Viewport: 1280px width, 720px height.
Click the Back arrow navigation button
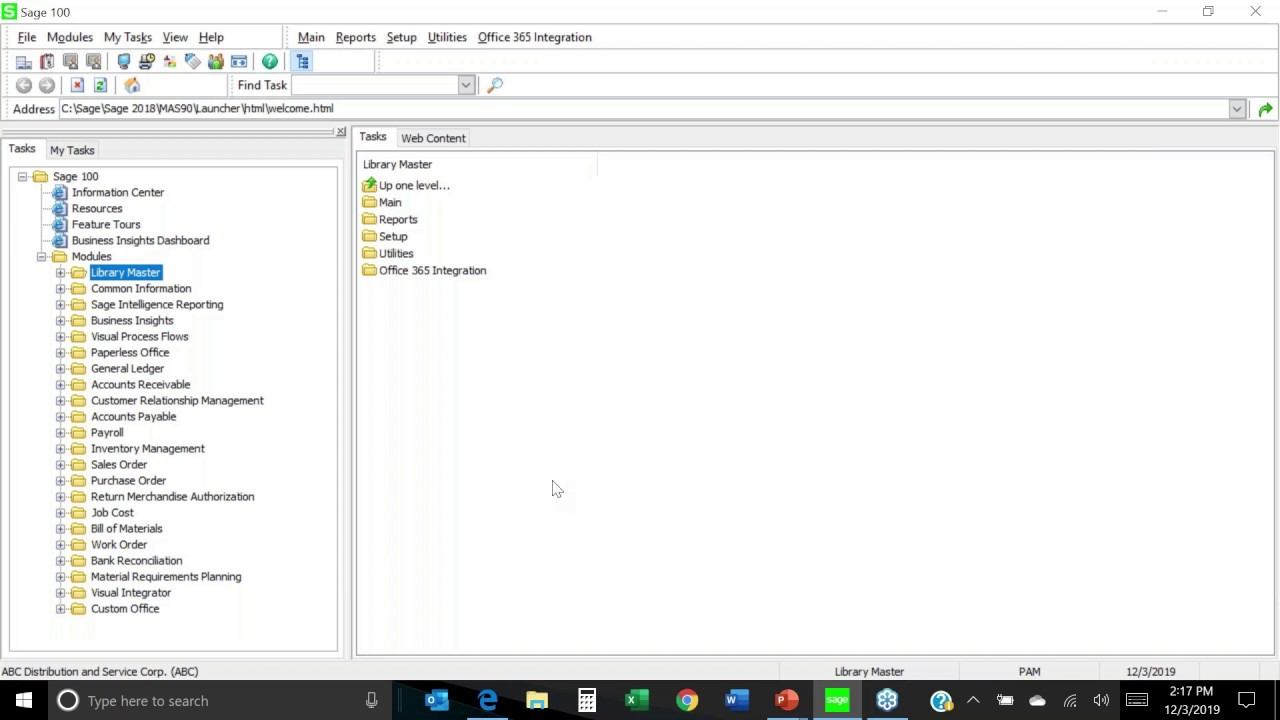[24, 86]
